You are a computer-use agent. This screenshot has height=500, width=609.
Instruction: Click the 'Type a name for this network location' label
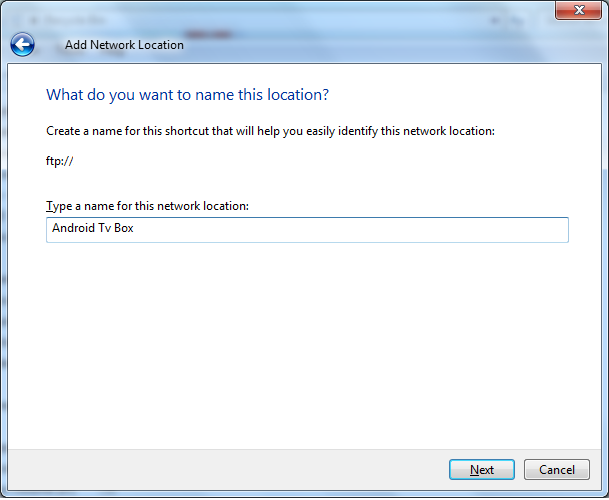pos(147,206)
